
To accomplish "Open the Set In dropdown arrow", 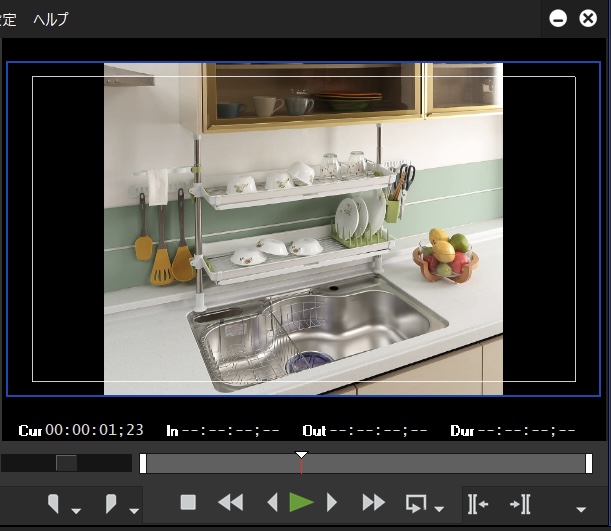I will [x=76, y=510].
